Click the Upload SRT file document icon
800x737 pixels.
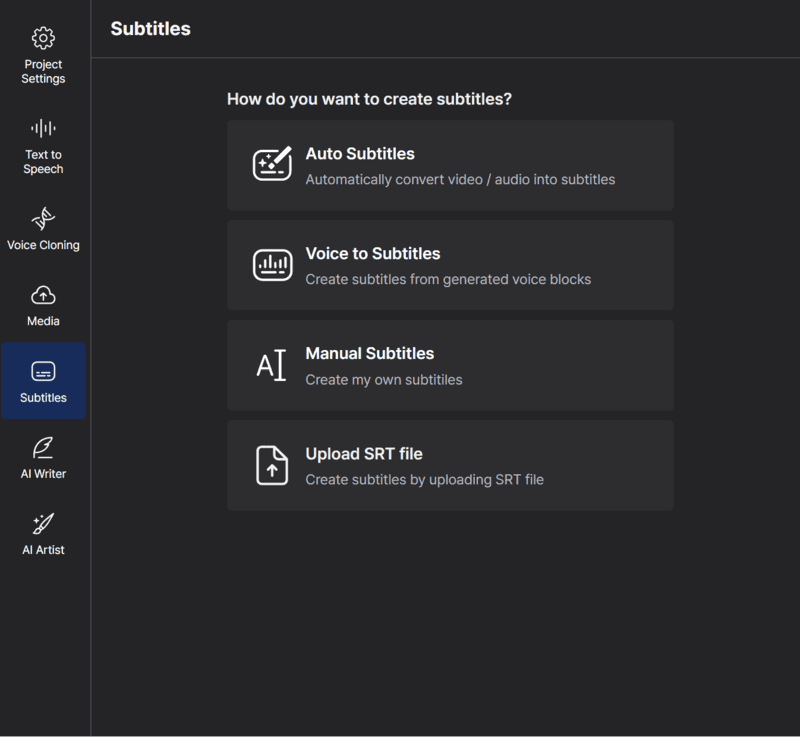[x=272, y=465]
